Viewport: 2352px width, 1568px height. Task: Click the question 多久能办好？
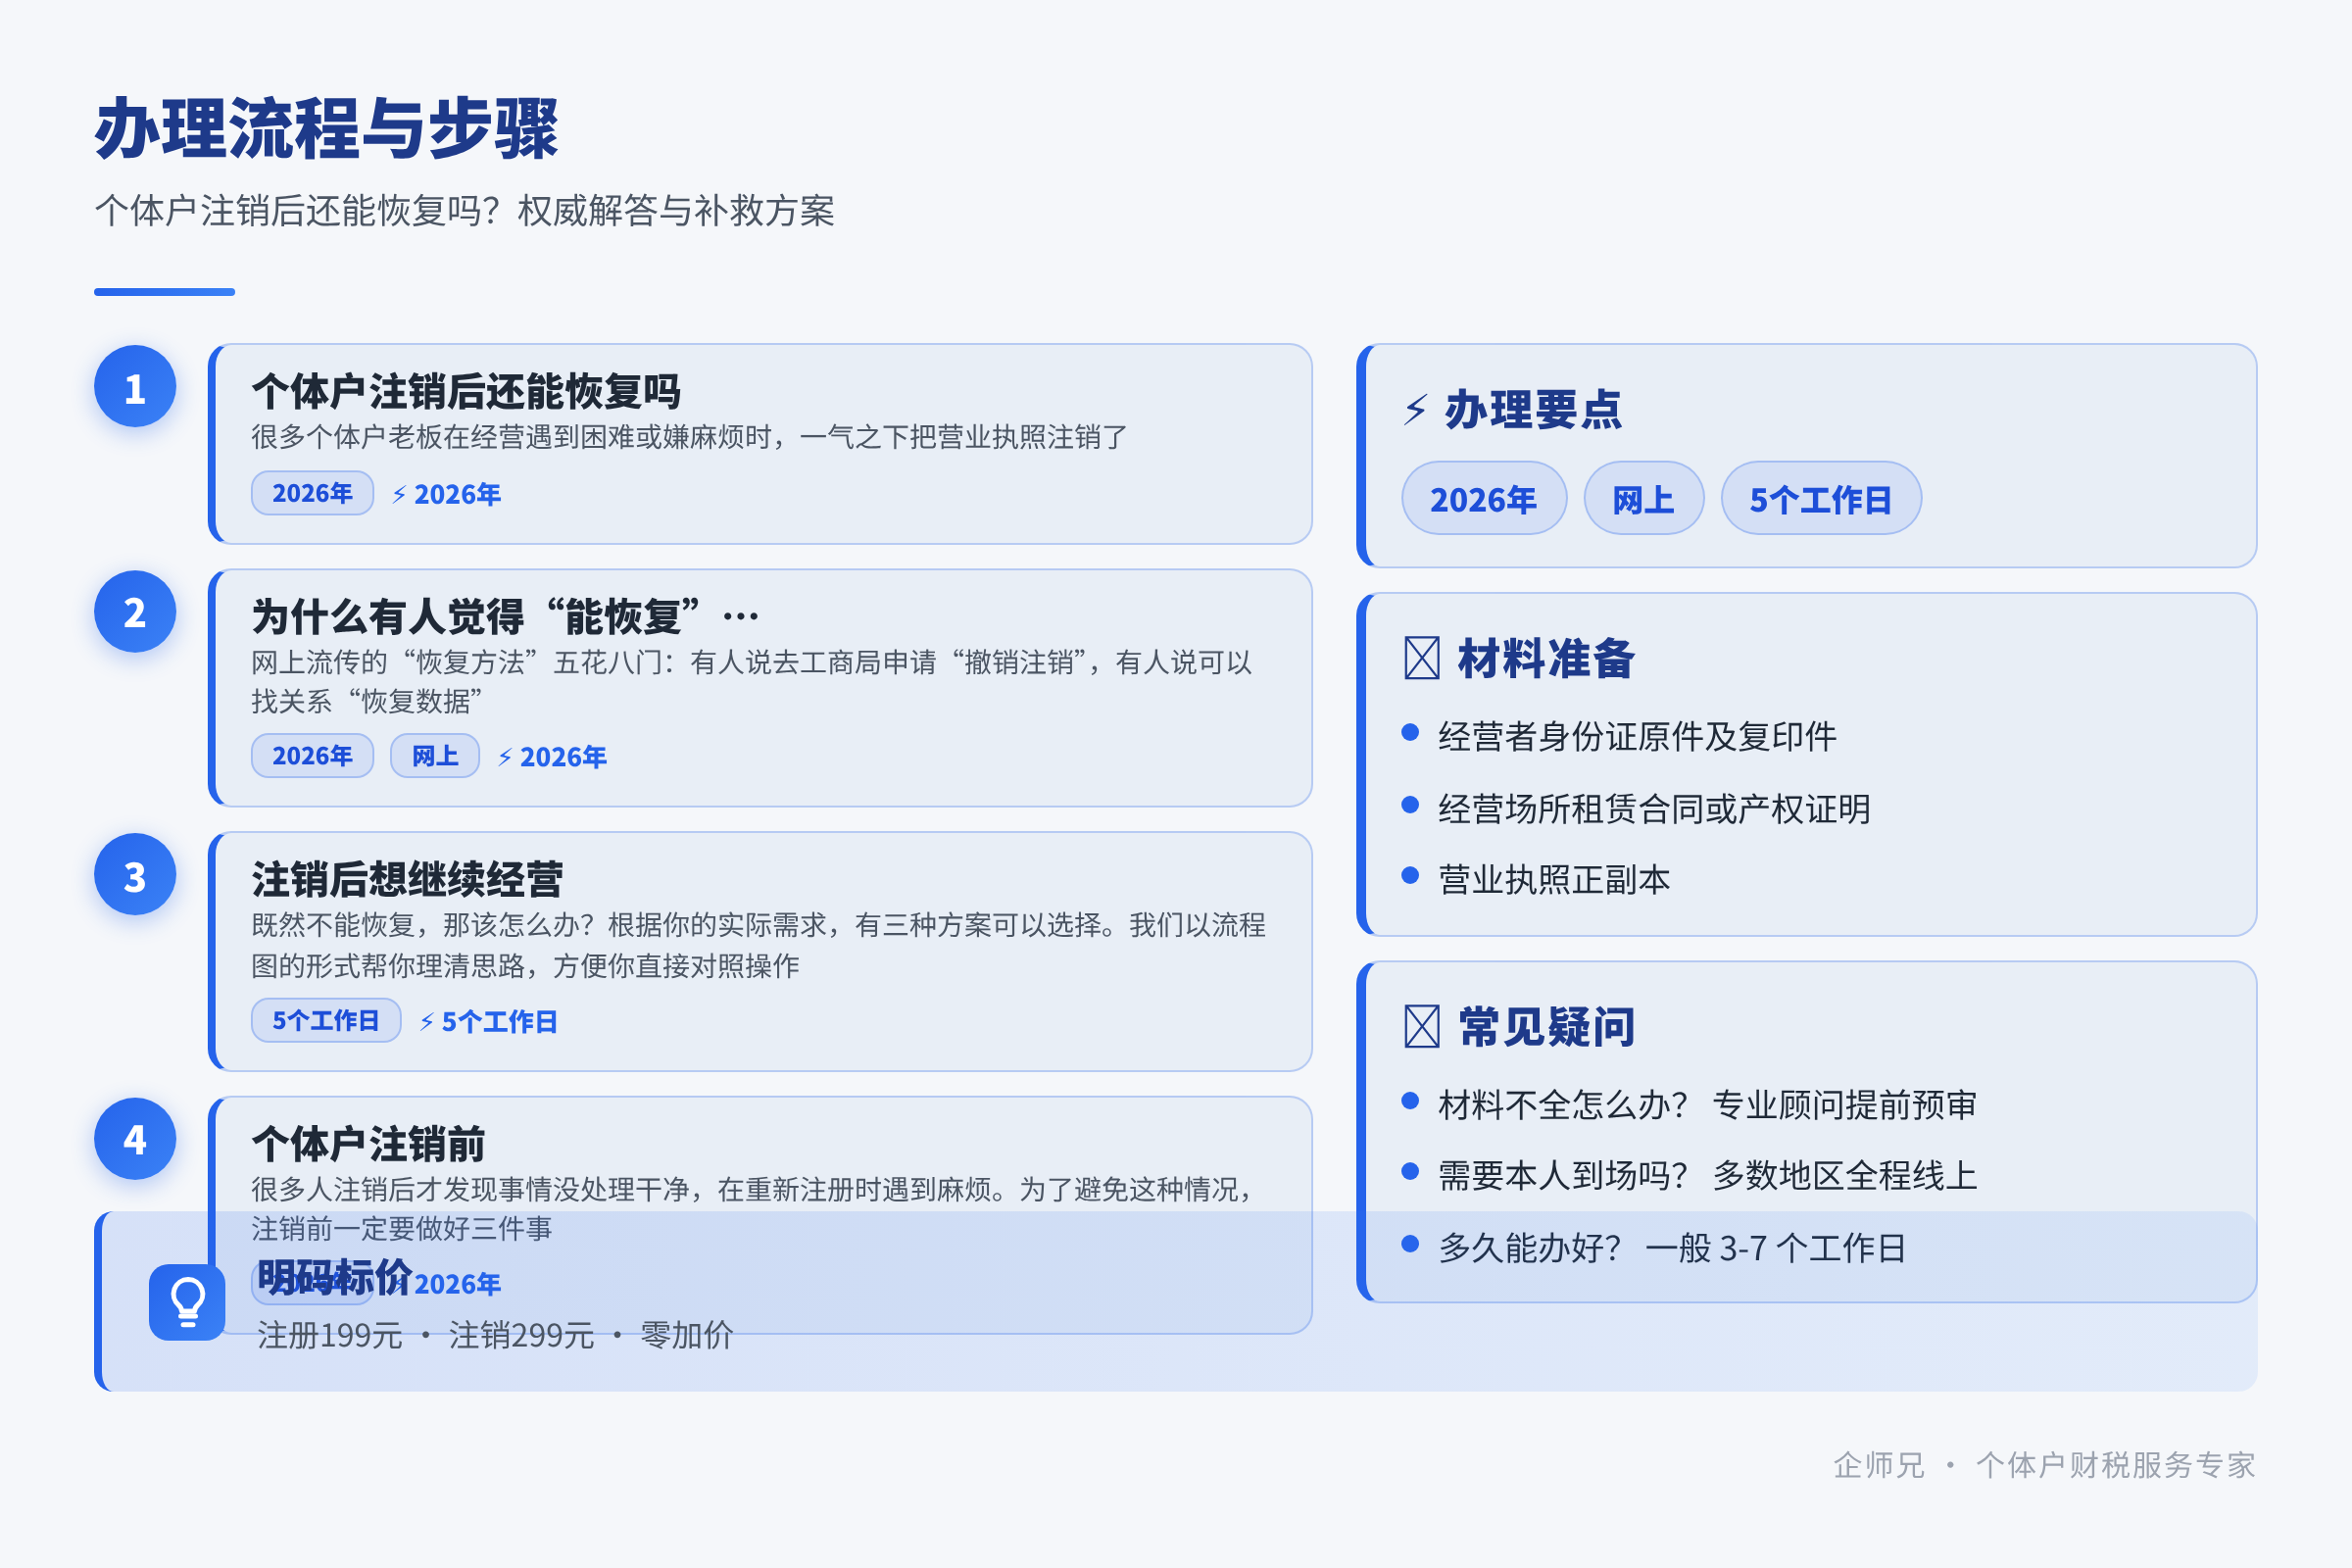(1530, 1247)
